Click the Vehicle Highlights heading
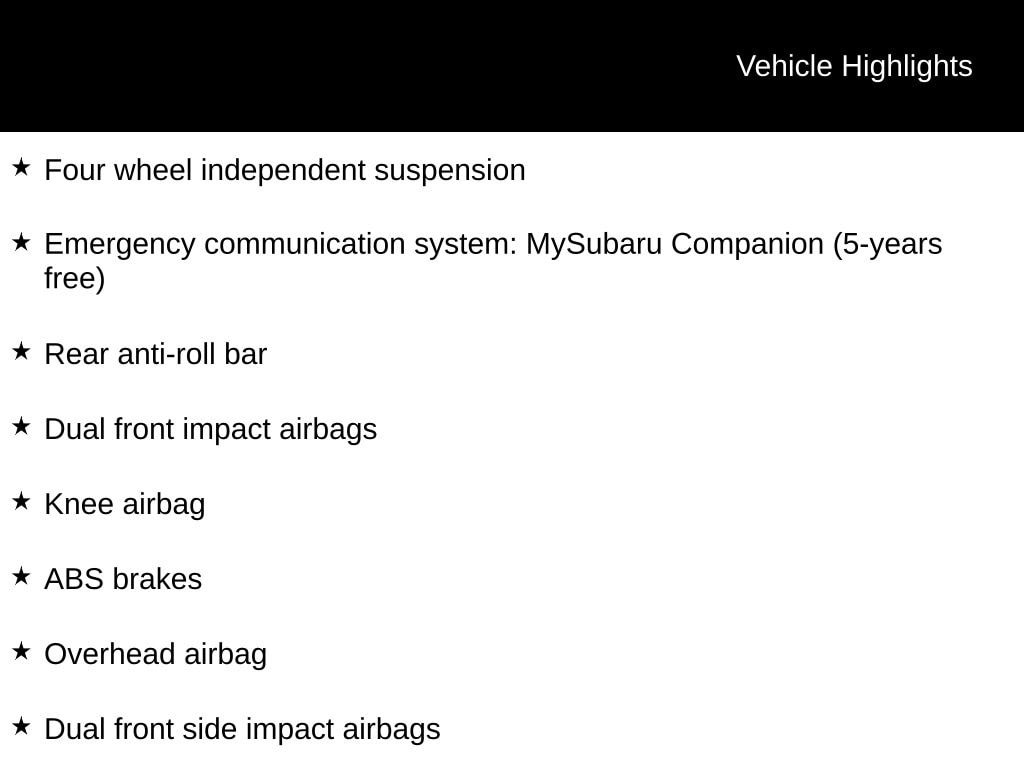This screenshot has height=768, width=1024. coord(854,66)
